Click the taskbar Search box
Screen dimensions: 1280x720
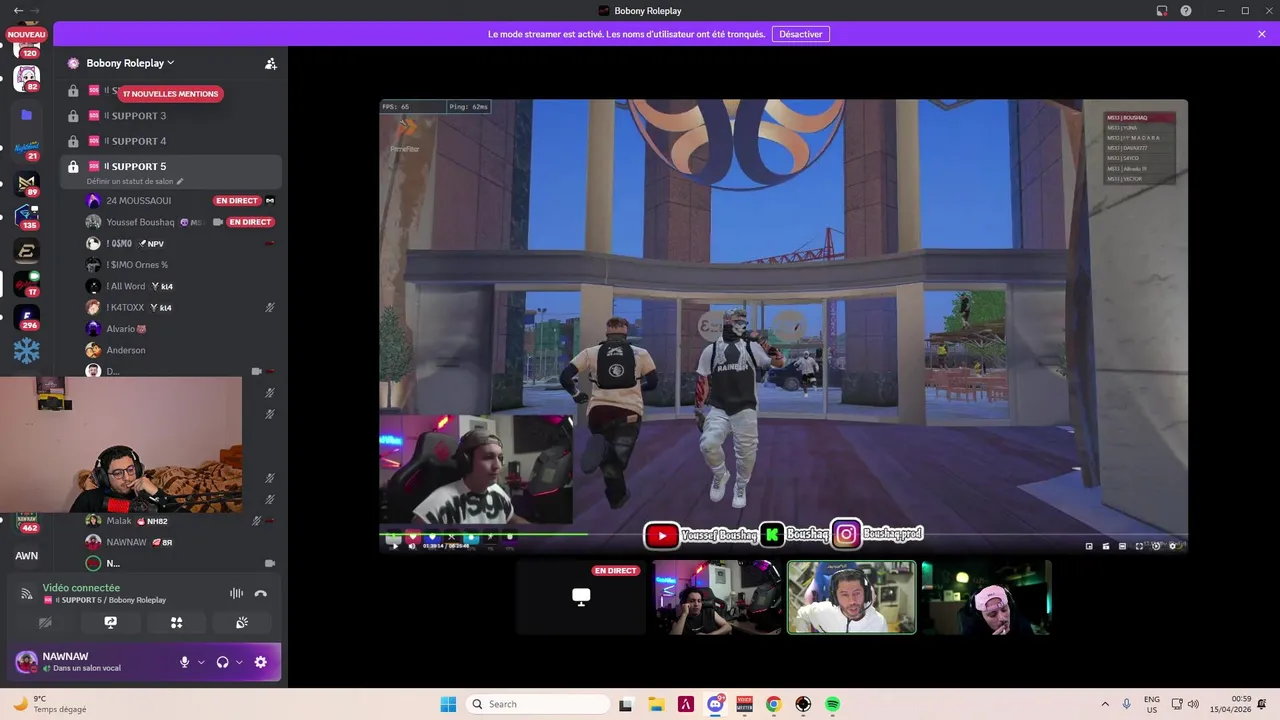[x=539, y=704]
